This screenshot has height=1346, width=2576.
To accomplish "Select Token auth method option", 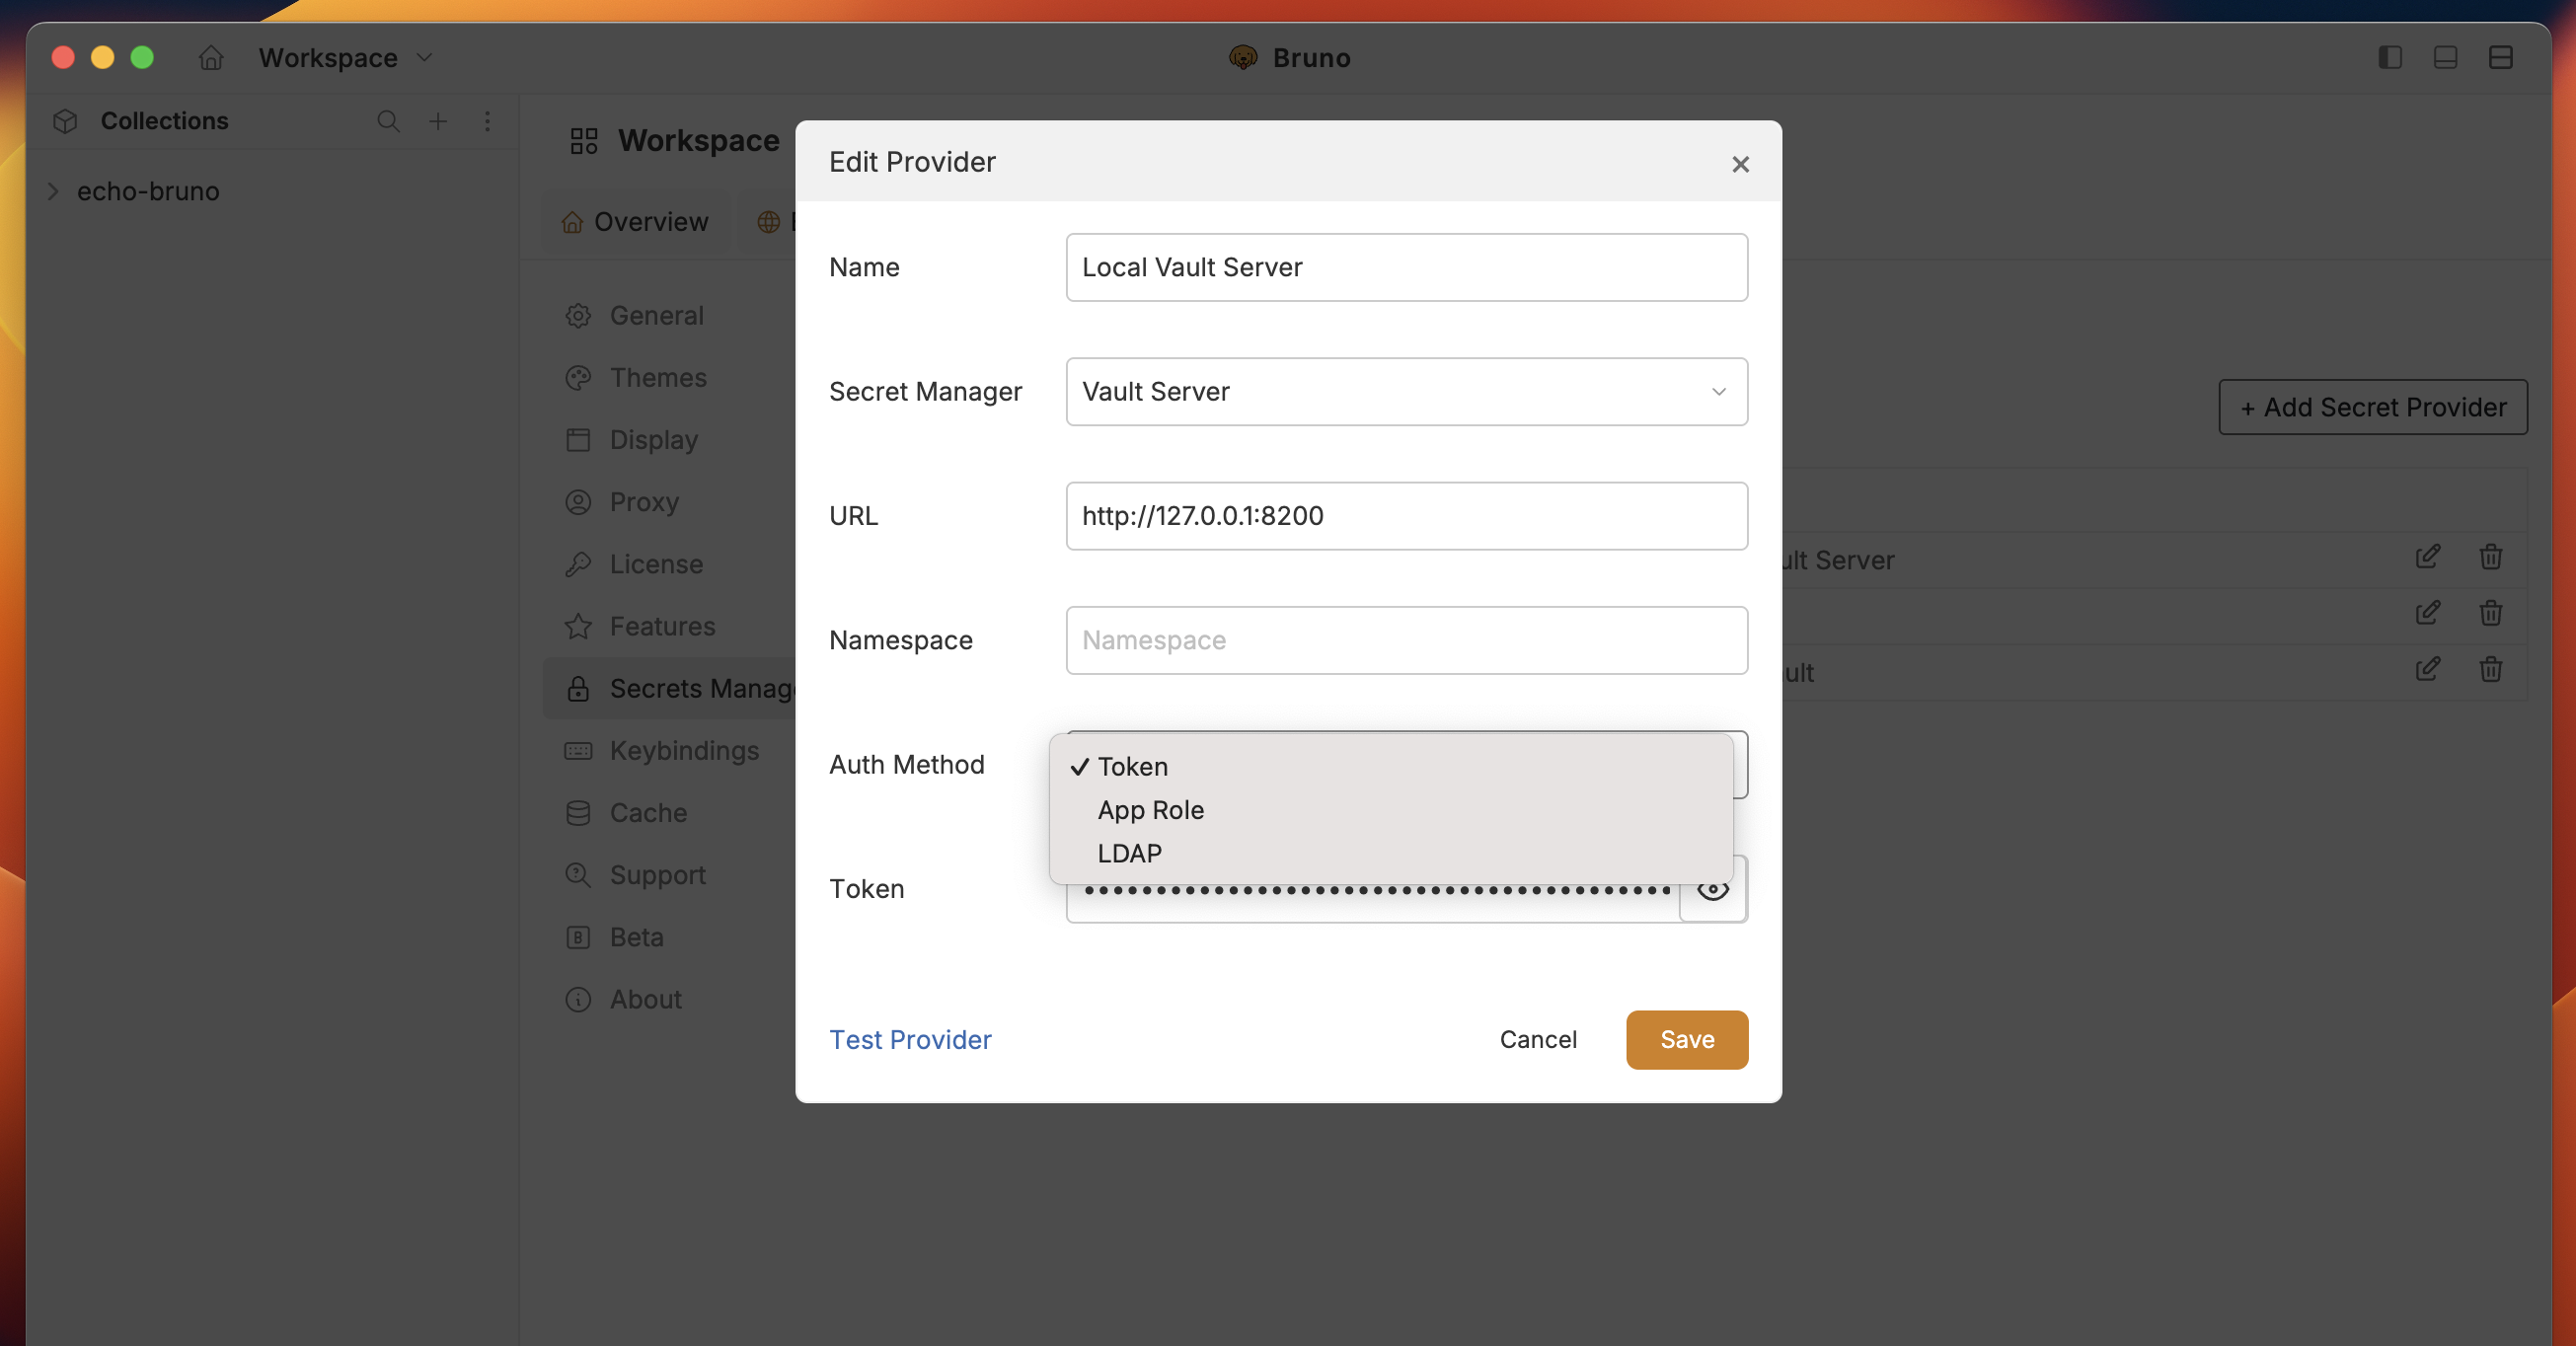I will 1132,766.
